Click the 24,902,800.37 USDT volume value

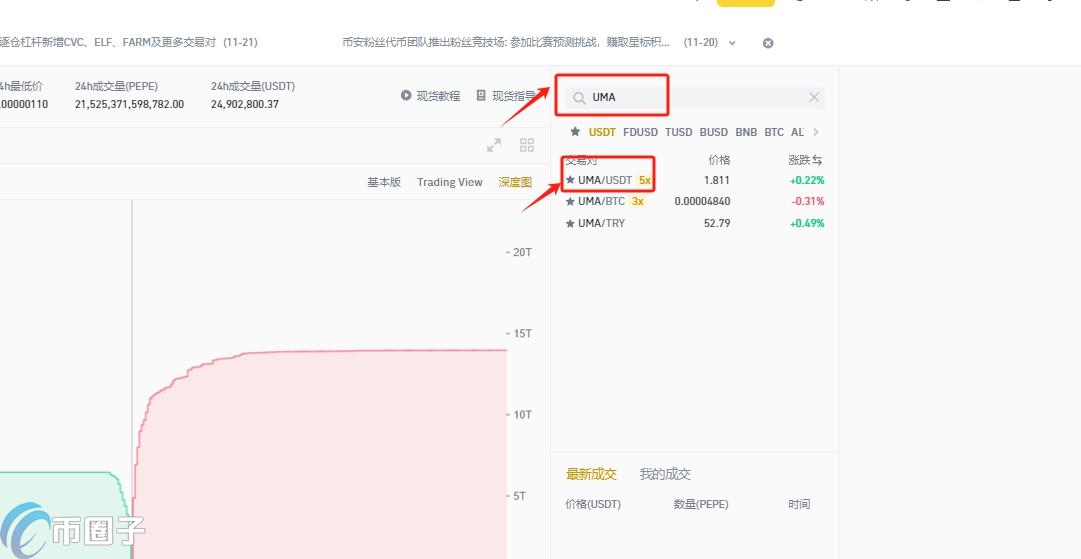point(245,104)
